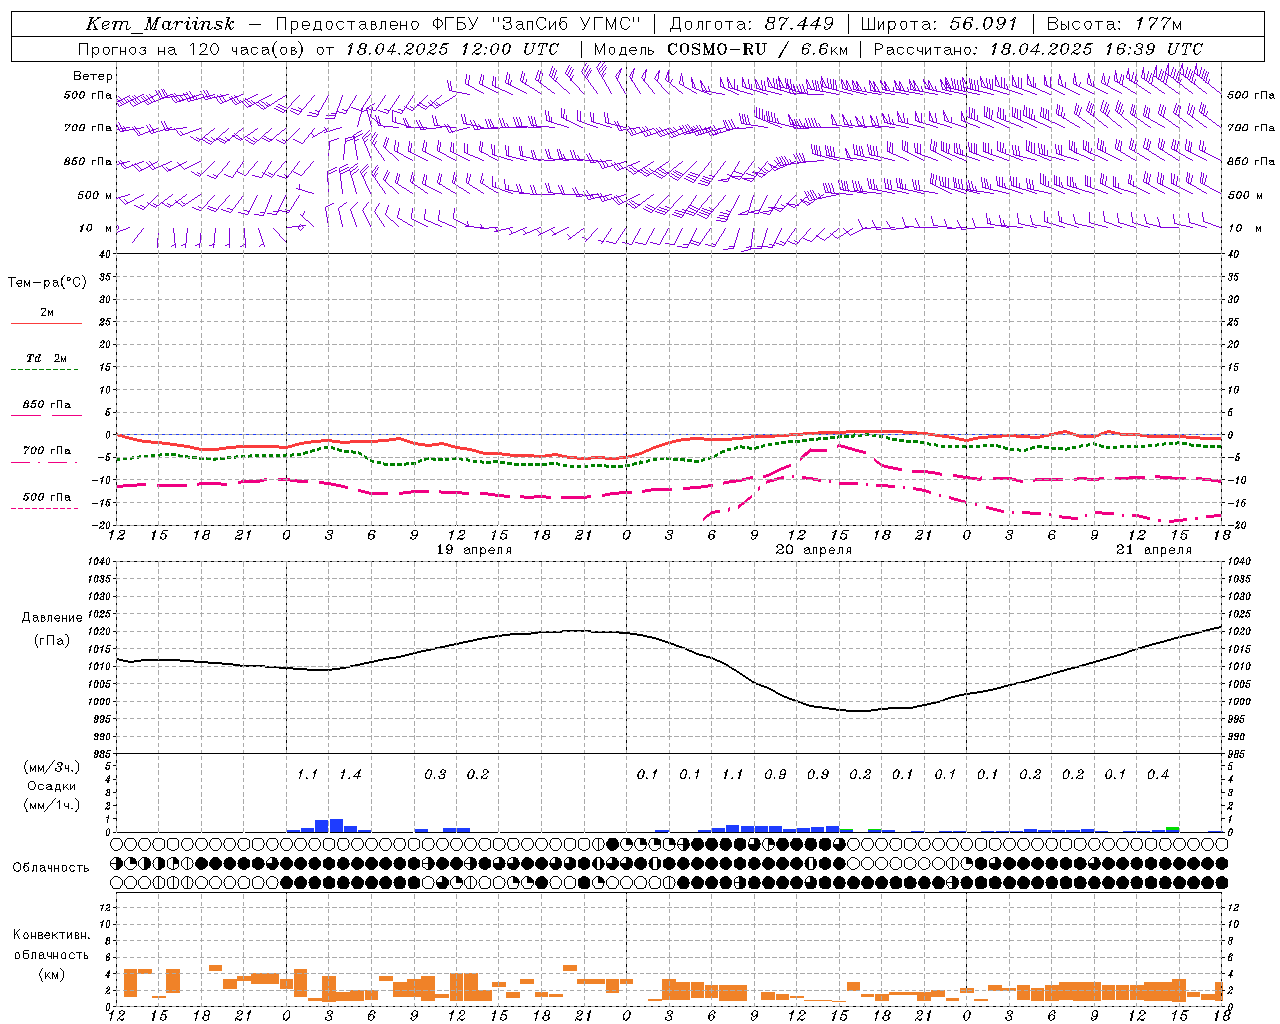This screenshot has width=1280, height=1024.
Task: Click the 21 апреля date label
Action: click(1154, 550)
